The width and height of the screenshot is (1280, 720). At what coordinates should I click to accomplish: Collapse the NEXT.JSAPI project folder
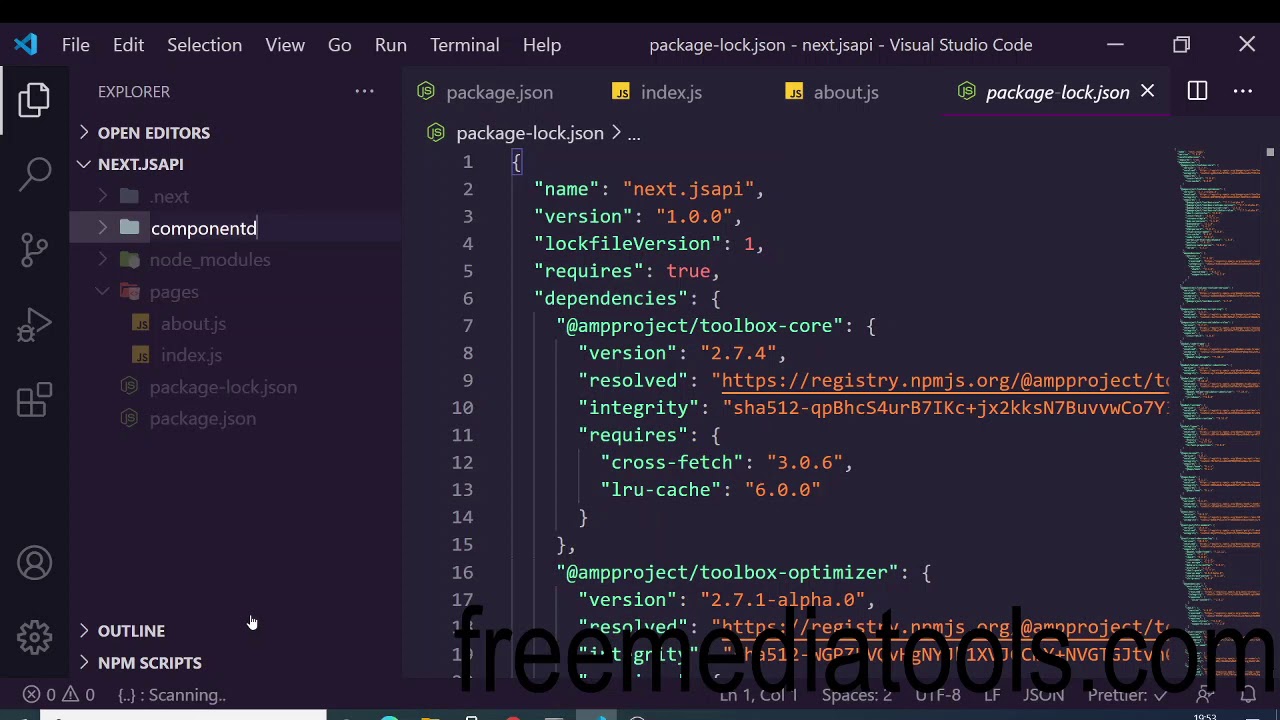140,164
